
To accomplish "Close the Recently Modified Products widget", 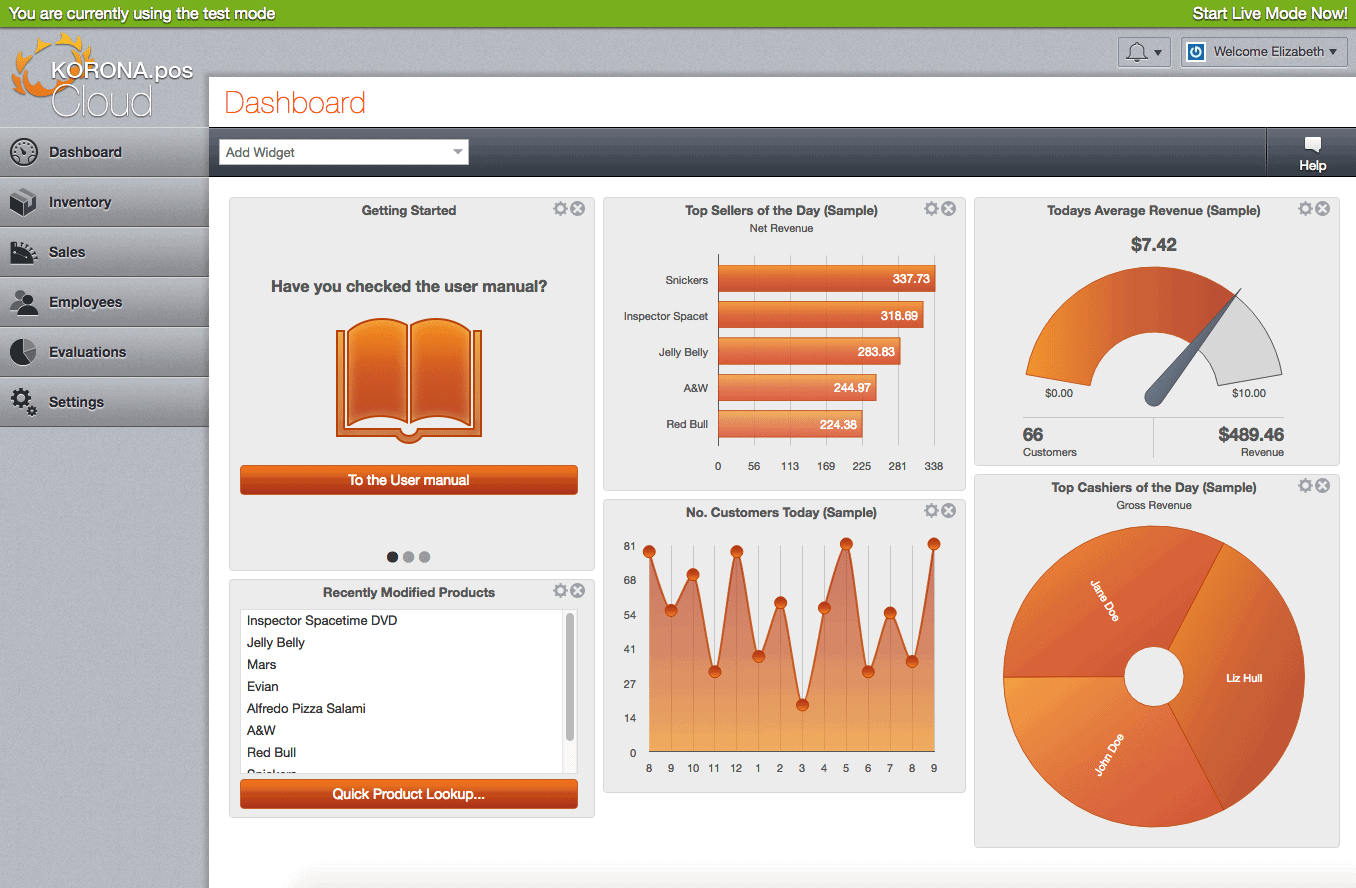I will [578, 591].
